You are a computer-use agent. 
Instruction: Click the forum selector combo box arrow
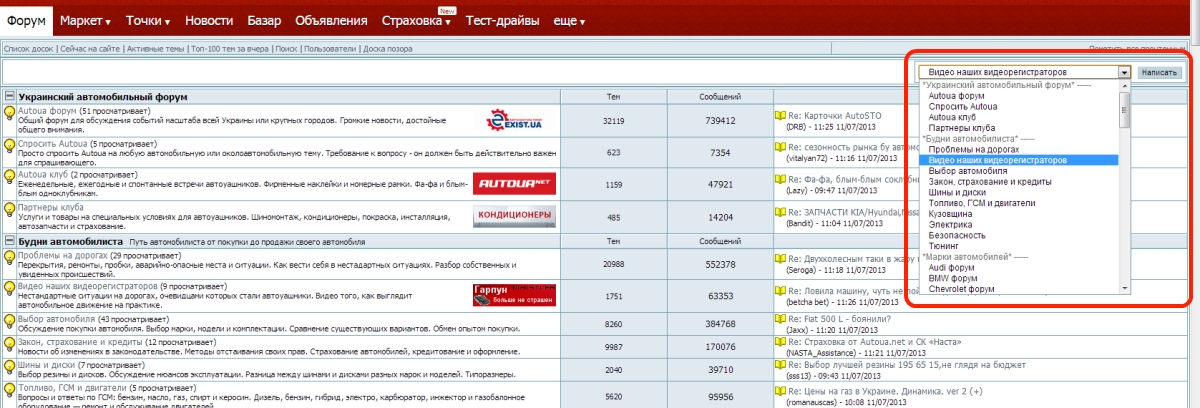coord(1125,73)
